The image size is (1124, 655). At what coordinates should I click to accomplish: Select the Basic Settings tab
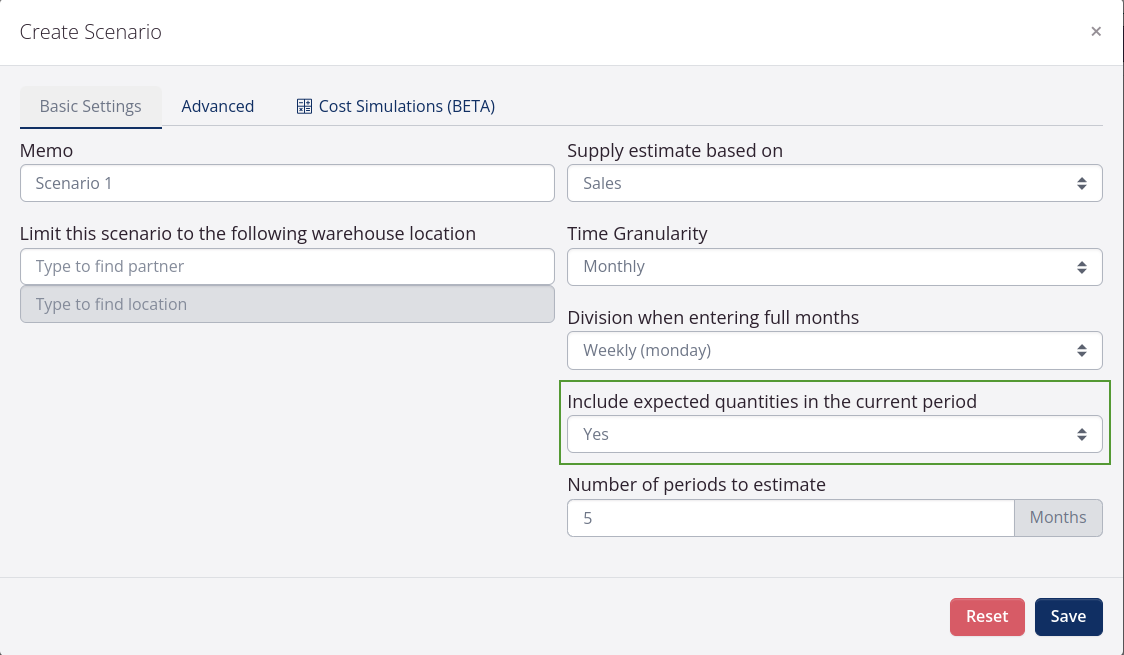click(90, 105)
